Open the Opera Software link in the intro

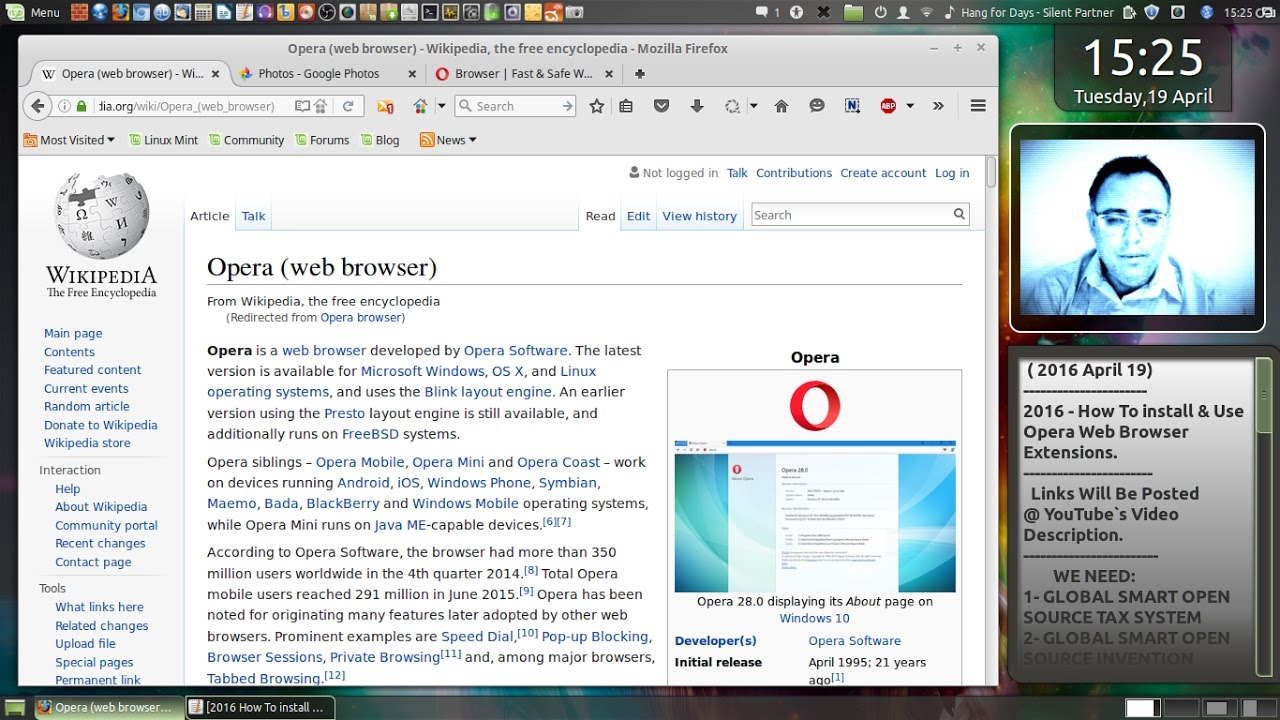coord(516,351)
